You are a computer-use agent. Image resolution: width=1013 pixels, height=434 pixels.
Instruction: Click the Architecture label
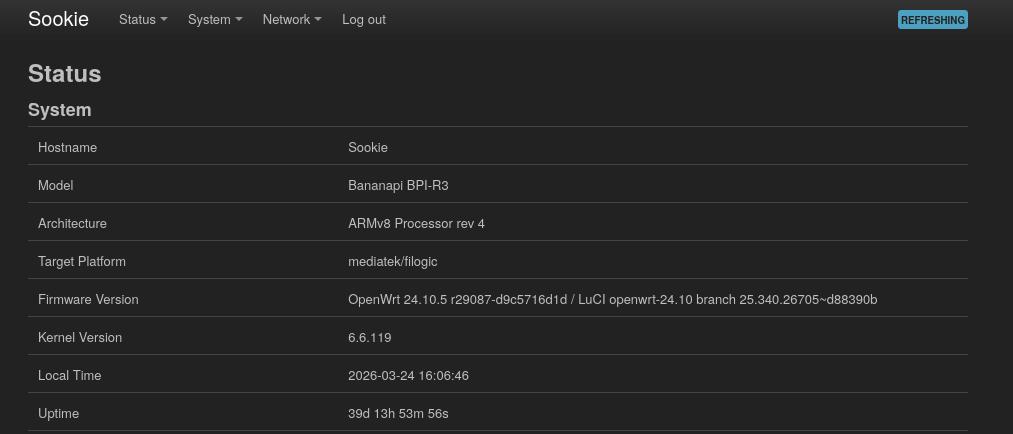pos(72,223)
